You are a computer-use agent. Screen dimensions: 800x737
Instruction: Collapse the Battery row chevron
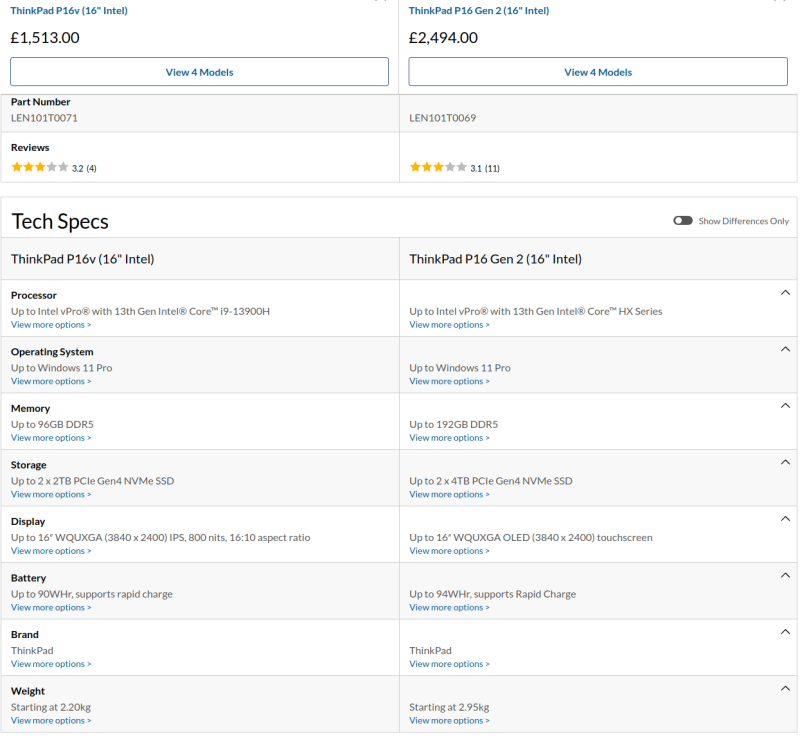point(785,576)
